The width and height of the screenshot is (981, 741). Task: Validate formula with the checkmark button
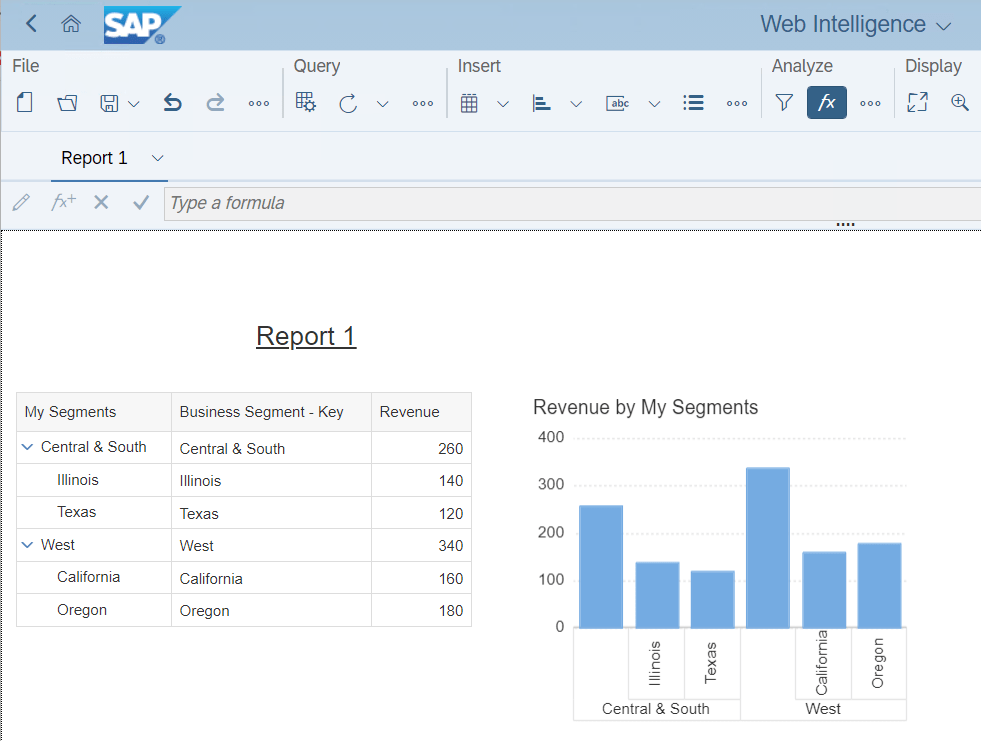point(141,202)
